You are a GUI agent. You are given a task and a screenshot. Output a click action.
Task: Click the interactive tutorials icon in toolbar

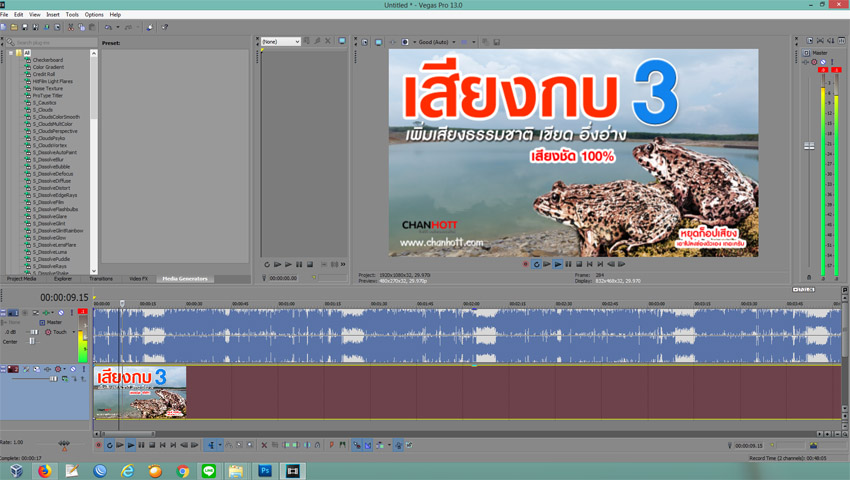click(x=150, y=27)
